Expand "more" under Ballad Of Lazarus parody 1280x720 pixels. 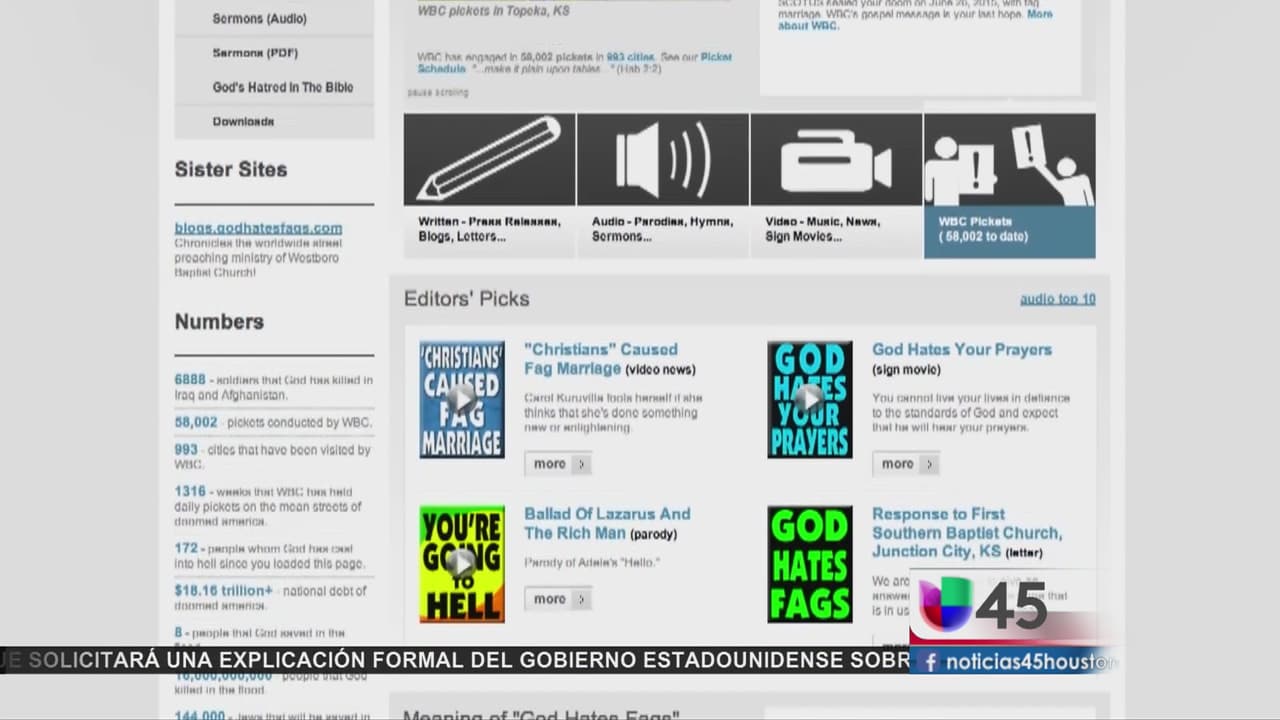[x=557, y=599]
